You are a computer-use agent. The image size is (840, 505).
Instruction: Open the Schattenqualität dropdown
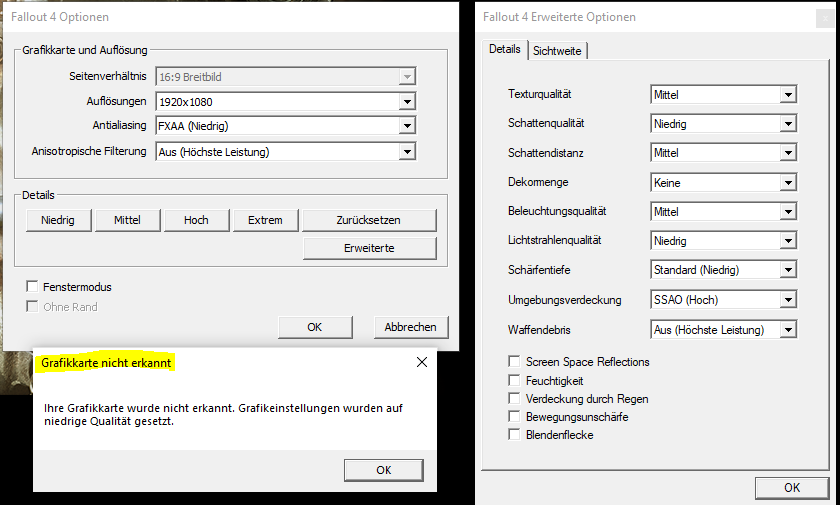[x=723, y=124]
